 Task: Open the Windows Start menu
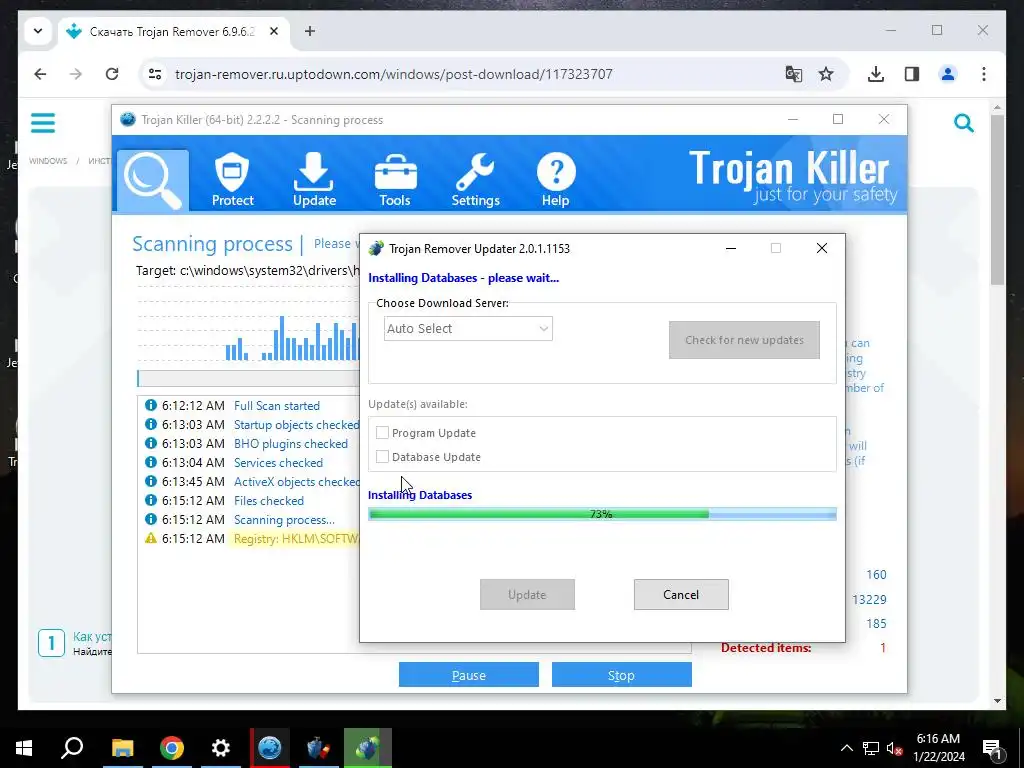click(x=24, y=748)
